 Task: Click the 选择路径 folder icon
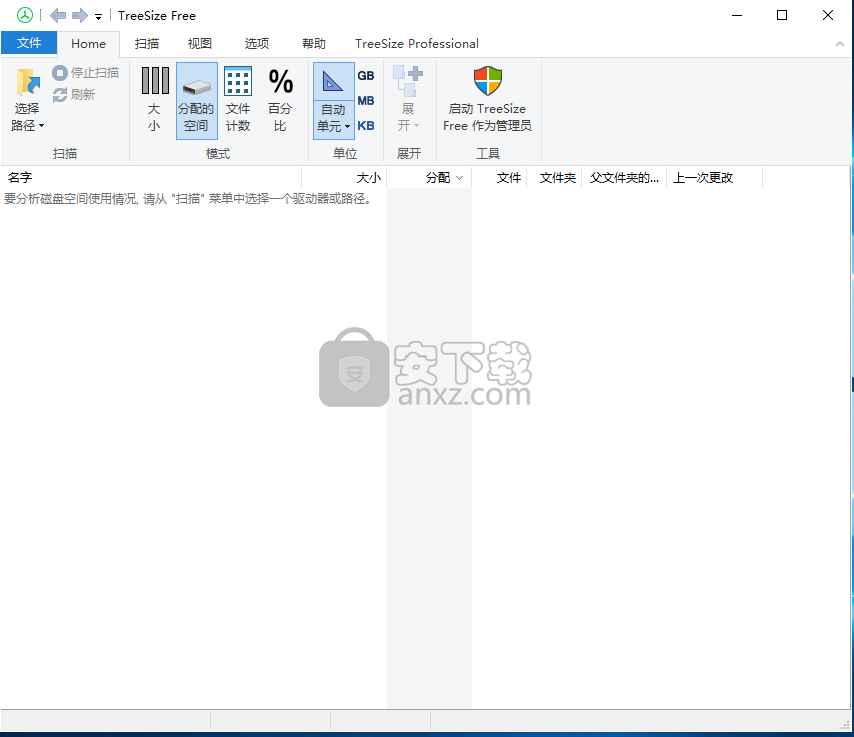click(x=27, y=82)
